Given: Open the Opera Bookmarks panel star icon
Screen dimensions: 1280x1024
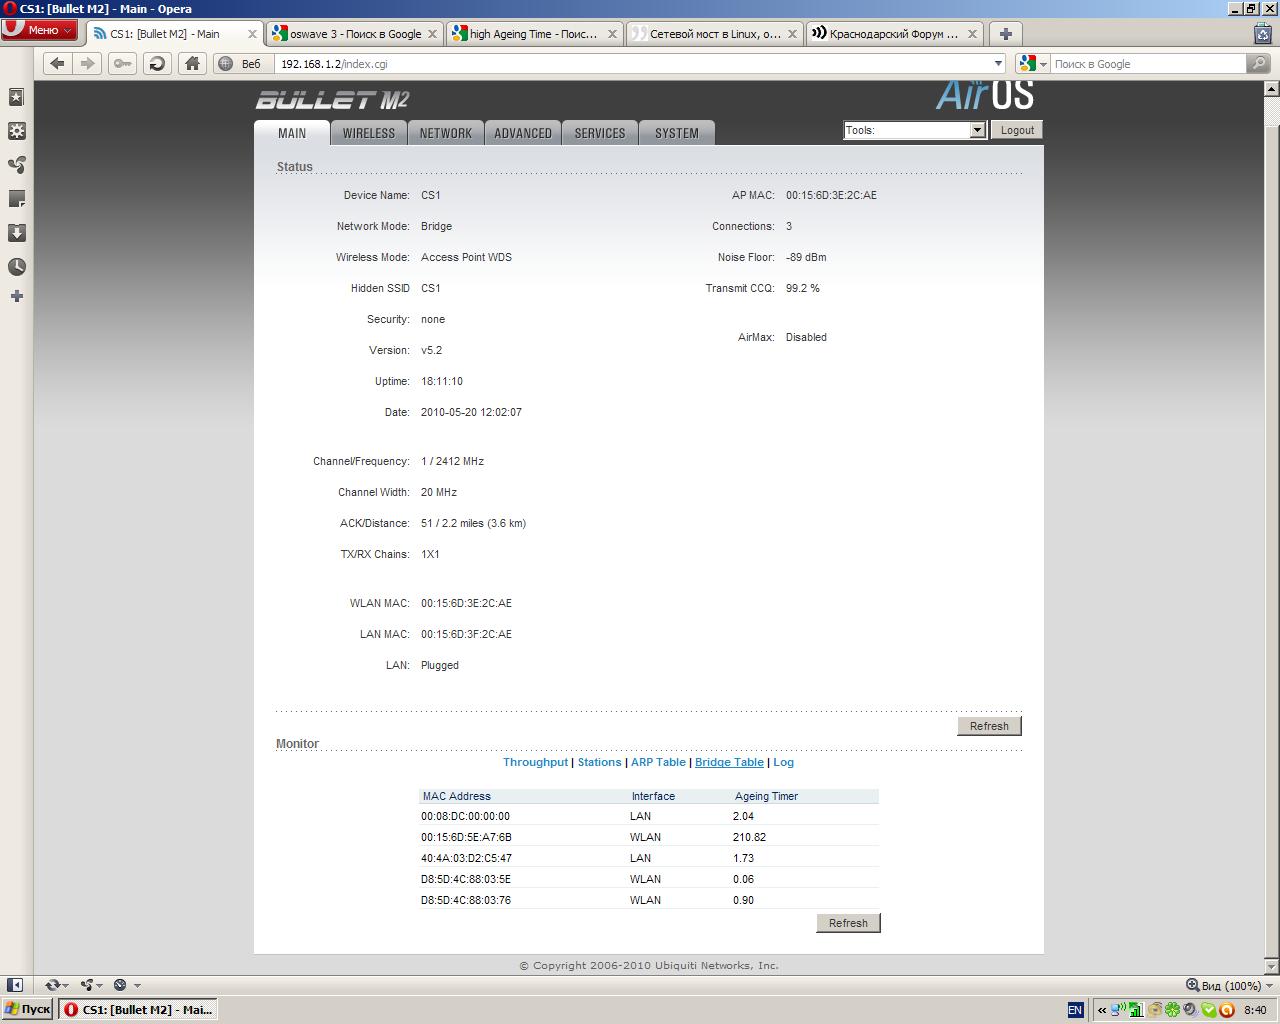Looking at the screenshot, I should (16, 97).
